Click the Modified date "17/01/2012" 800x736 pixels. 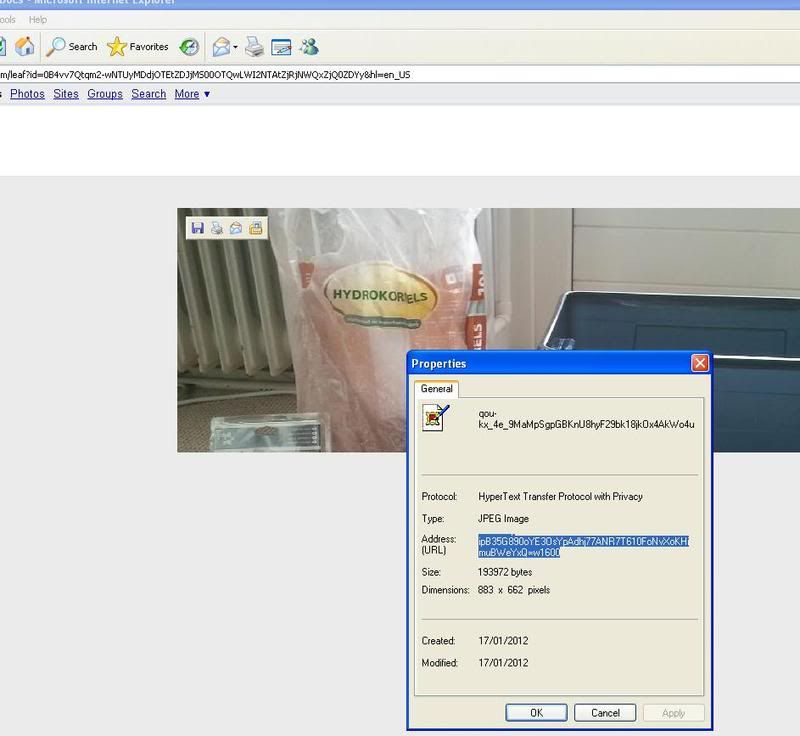pos(503,663)
